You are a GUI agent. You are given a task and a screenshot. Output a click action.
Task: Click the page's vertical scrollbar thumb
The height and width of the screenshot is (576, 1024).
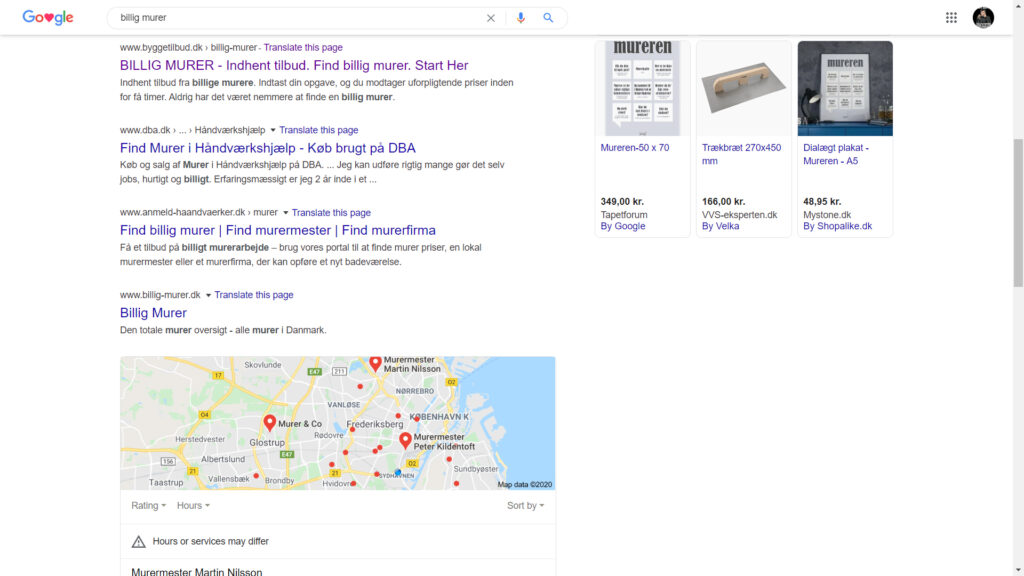[x=1018, y=212]
